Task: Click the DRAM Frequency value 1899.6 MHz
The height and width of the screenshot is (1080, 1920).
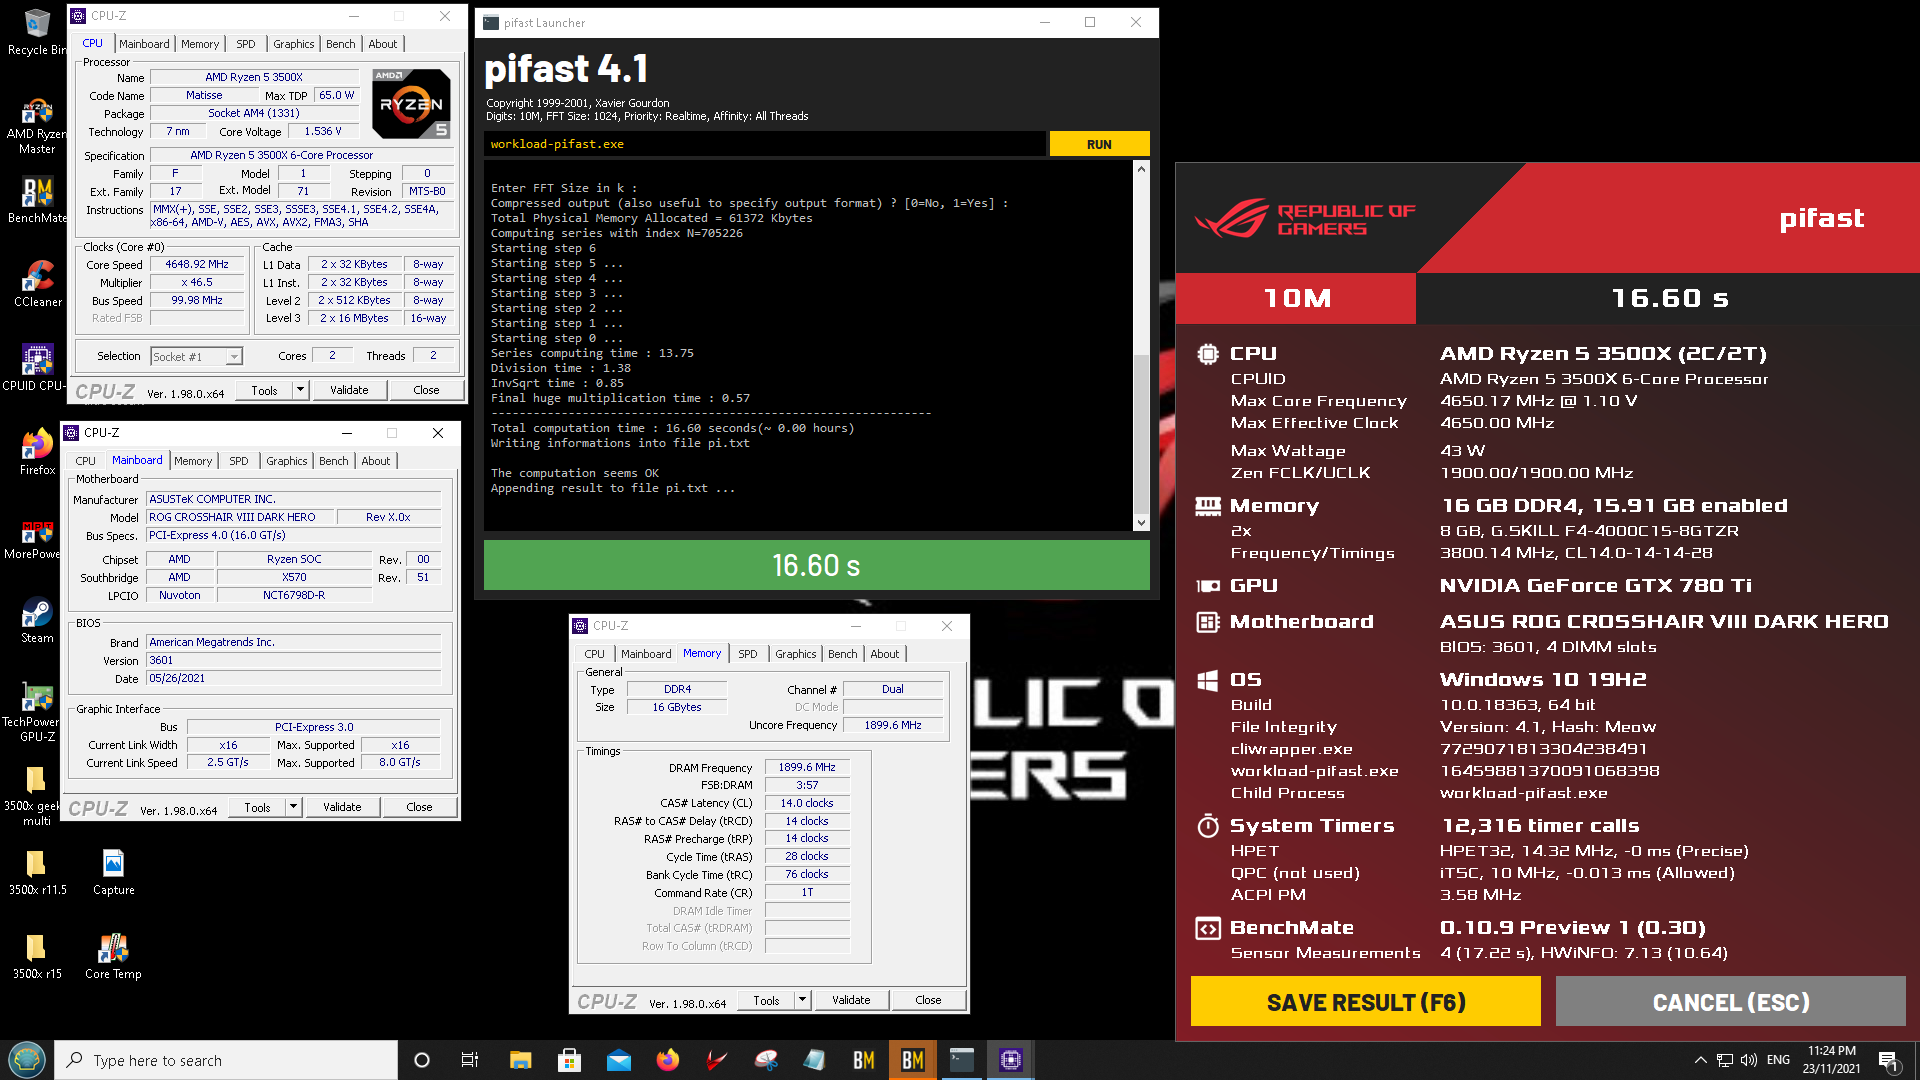Action: 807,768
